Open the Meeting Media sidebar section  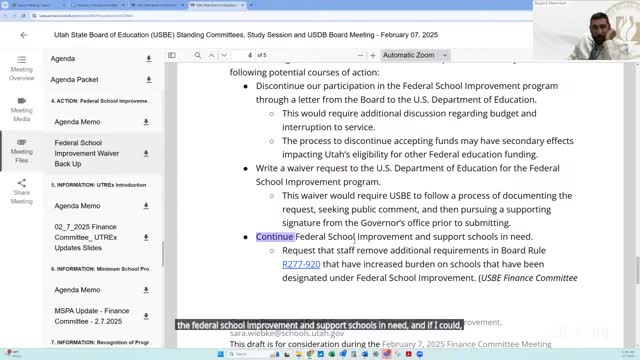(22, 109)
